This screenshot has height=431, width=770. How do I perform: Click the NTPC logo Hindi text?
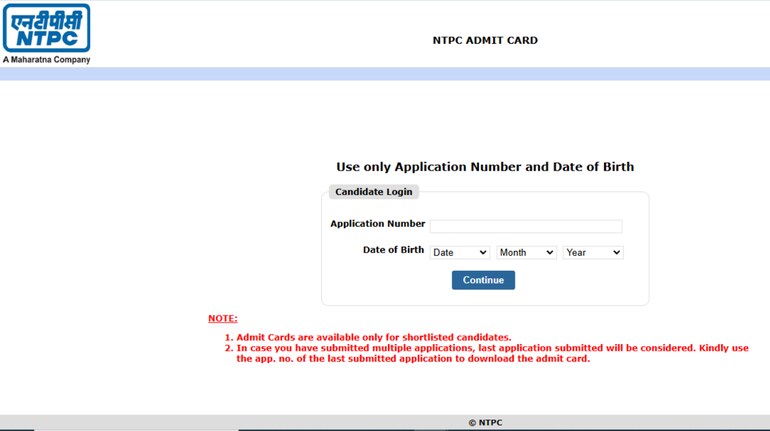click(x=46, y=18)
